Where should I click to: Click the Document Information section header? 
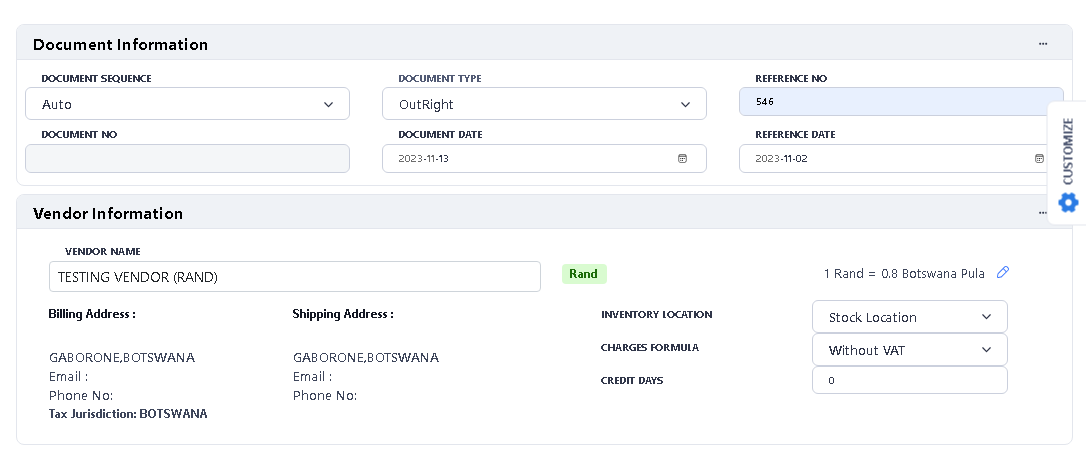(x=120, y=44)
